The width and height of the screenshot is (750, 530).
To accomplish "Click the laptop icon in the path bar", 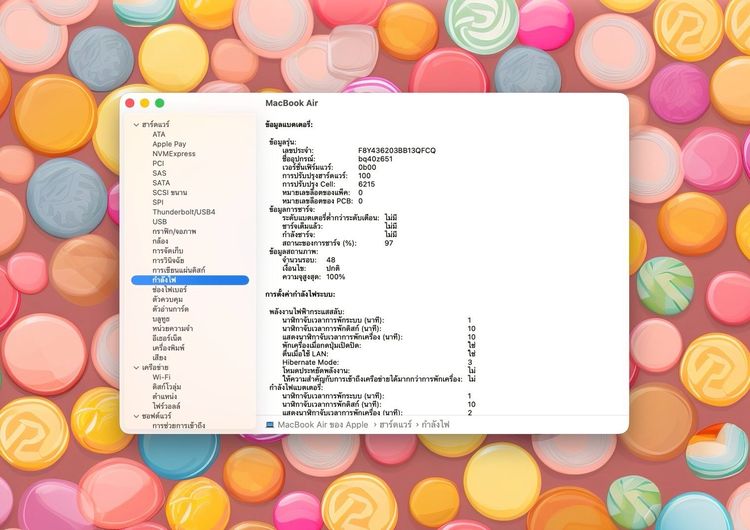I will pyautogui.click(x=270, y=425).
